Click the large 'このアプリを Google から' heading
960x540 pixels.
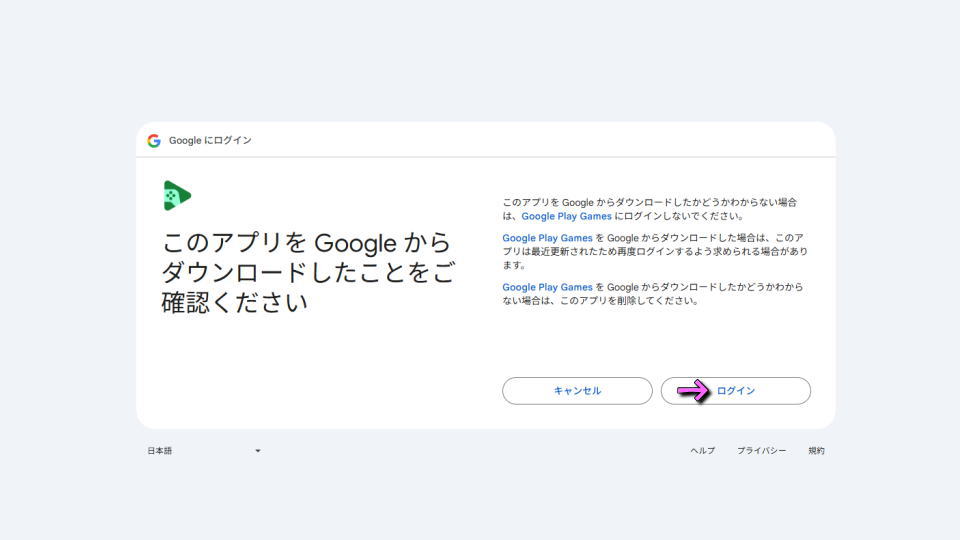pyautogui.click(x=306, y=243)
